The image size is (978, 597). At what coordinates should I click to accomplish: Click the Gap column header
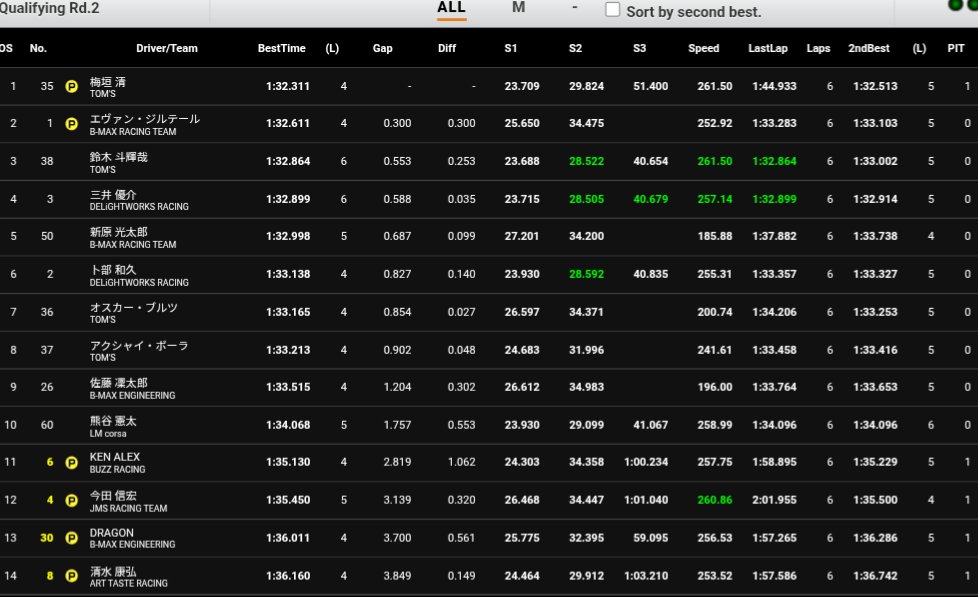[x=382, y=48]
